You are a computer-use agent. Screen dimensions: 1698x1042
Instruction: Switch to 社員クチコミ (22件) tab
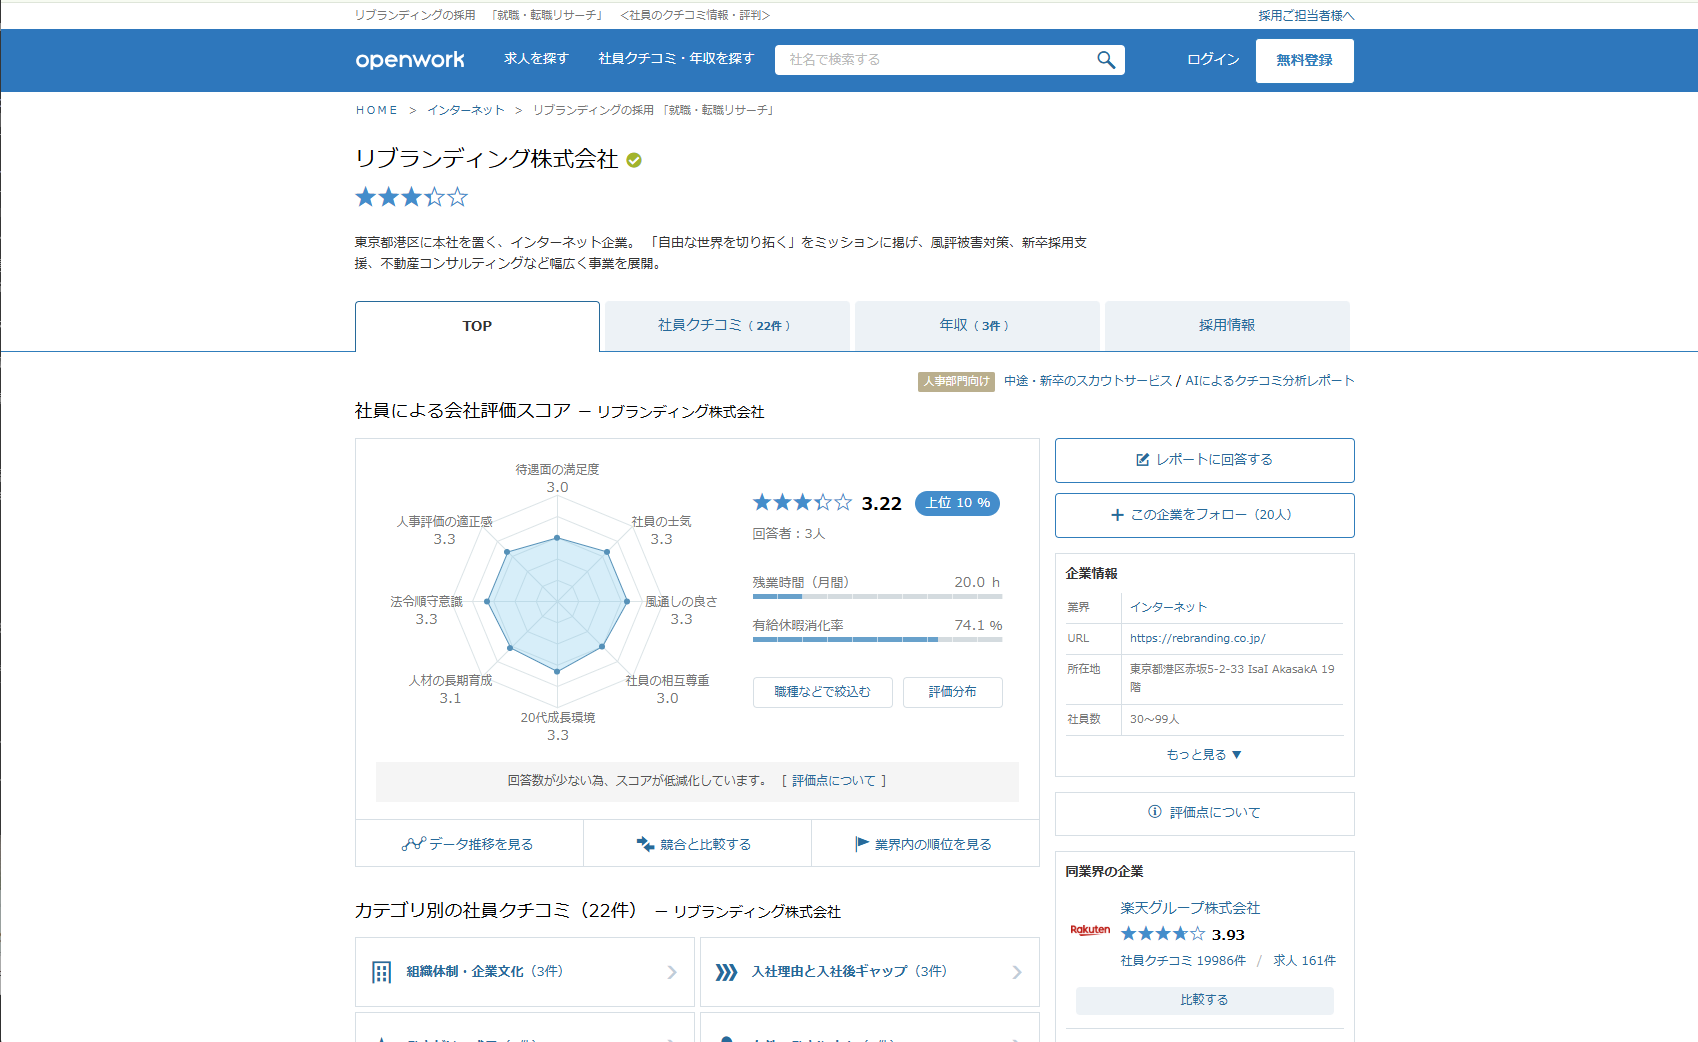pyautogui.click(x=727, y=326)
